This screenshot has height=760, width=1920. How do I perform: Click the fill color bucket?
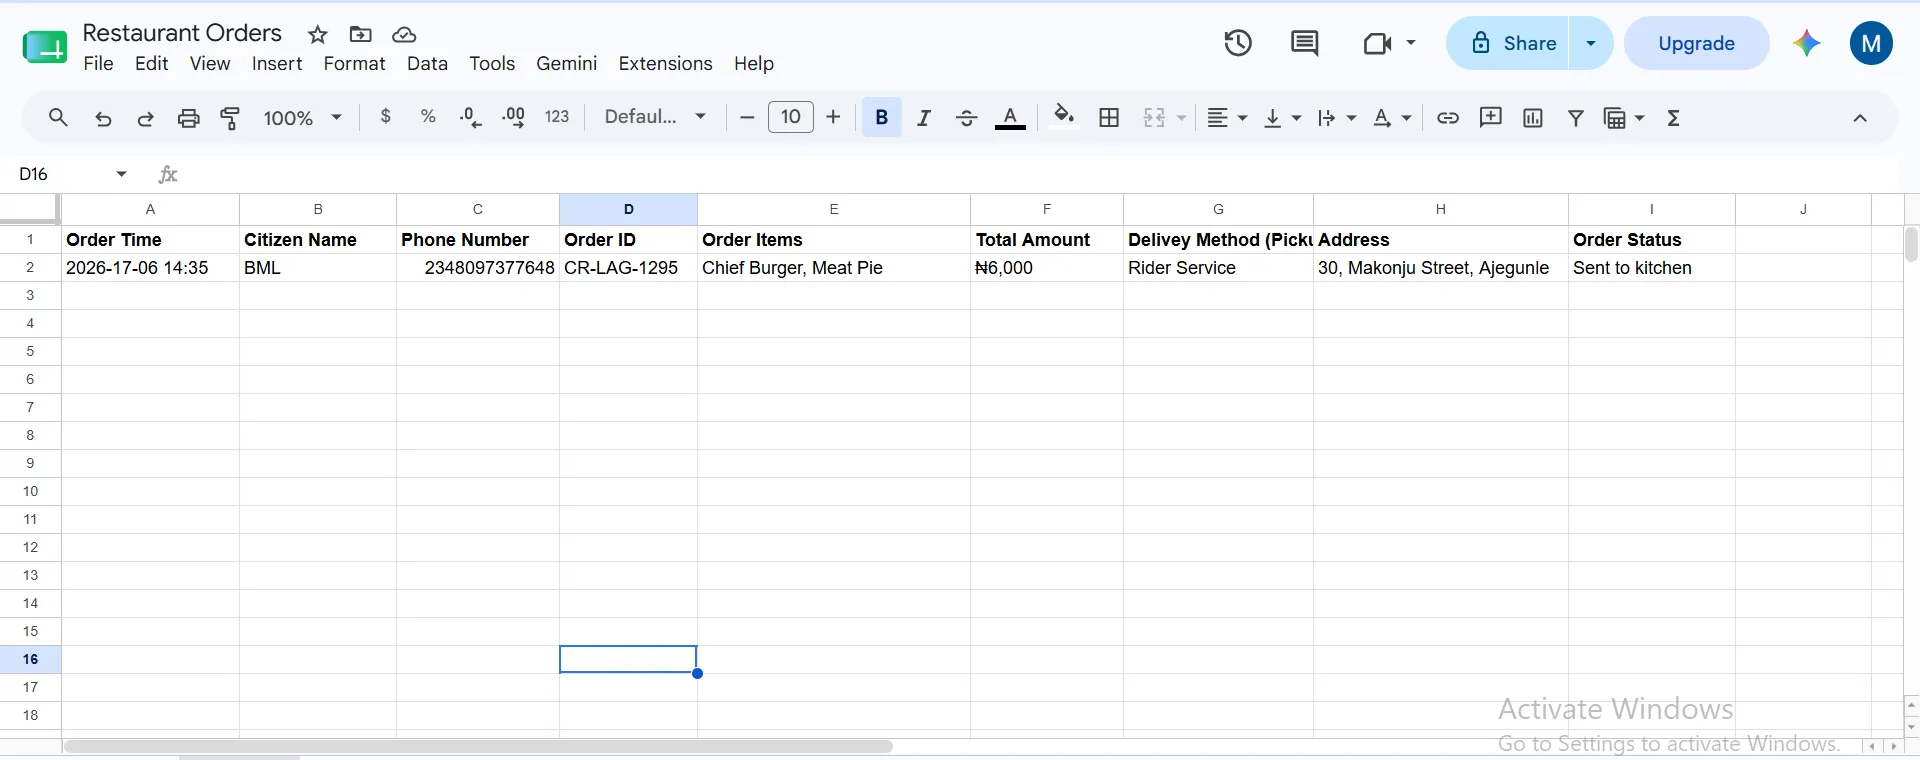coord(1064,117)
